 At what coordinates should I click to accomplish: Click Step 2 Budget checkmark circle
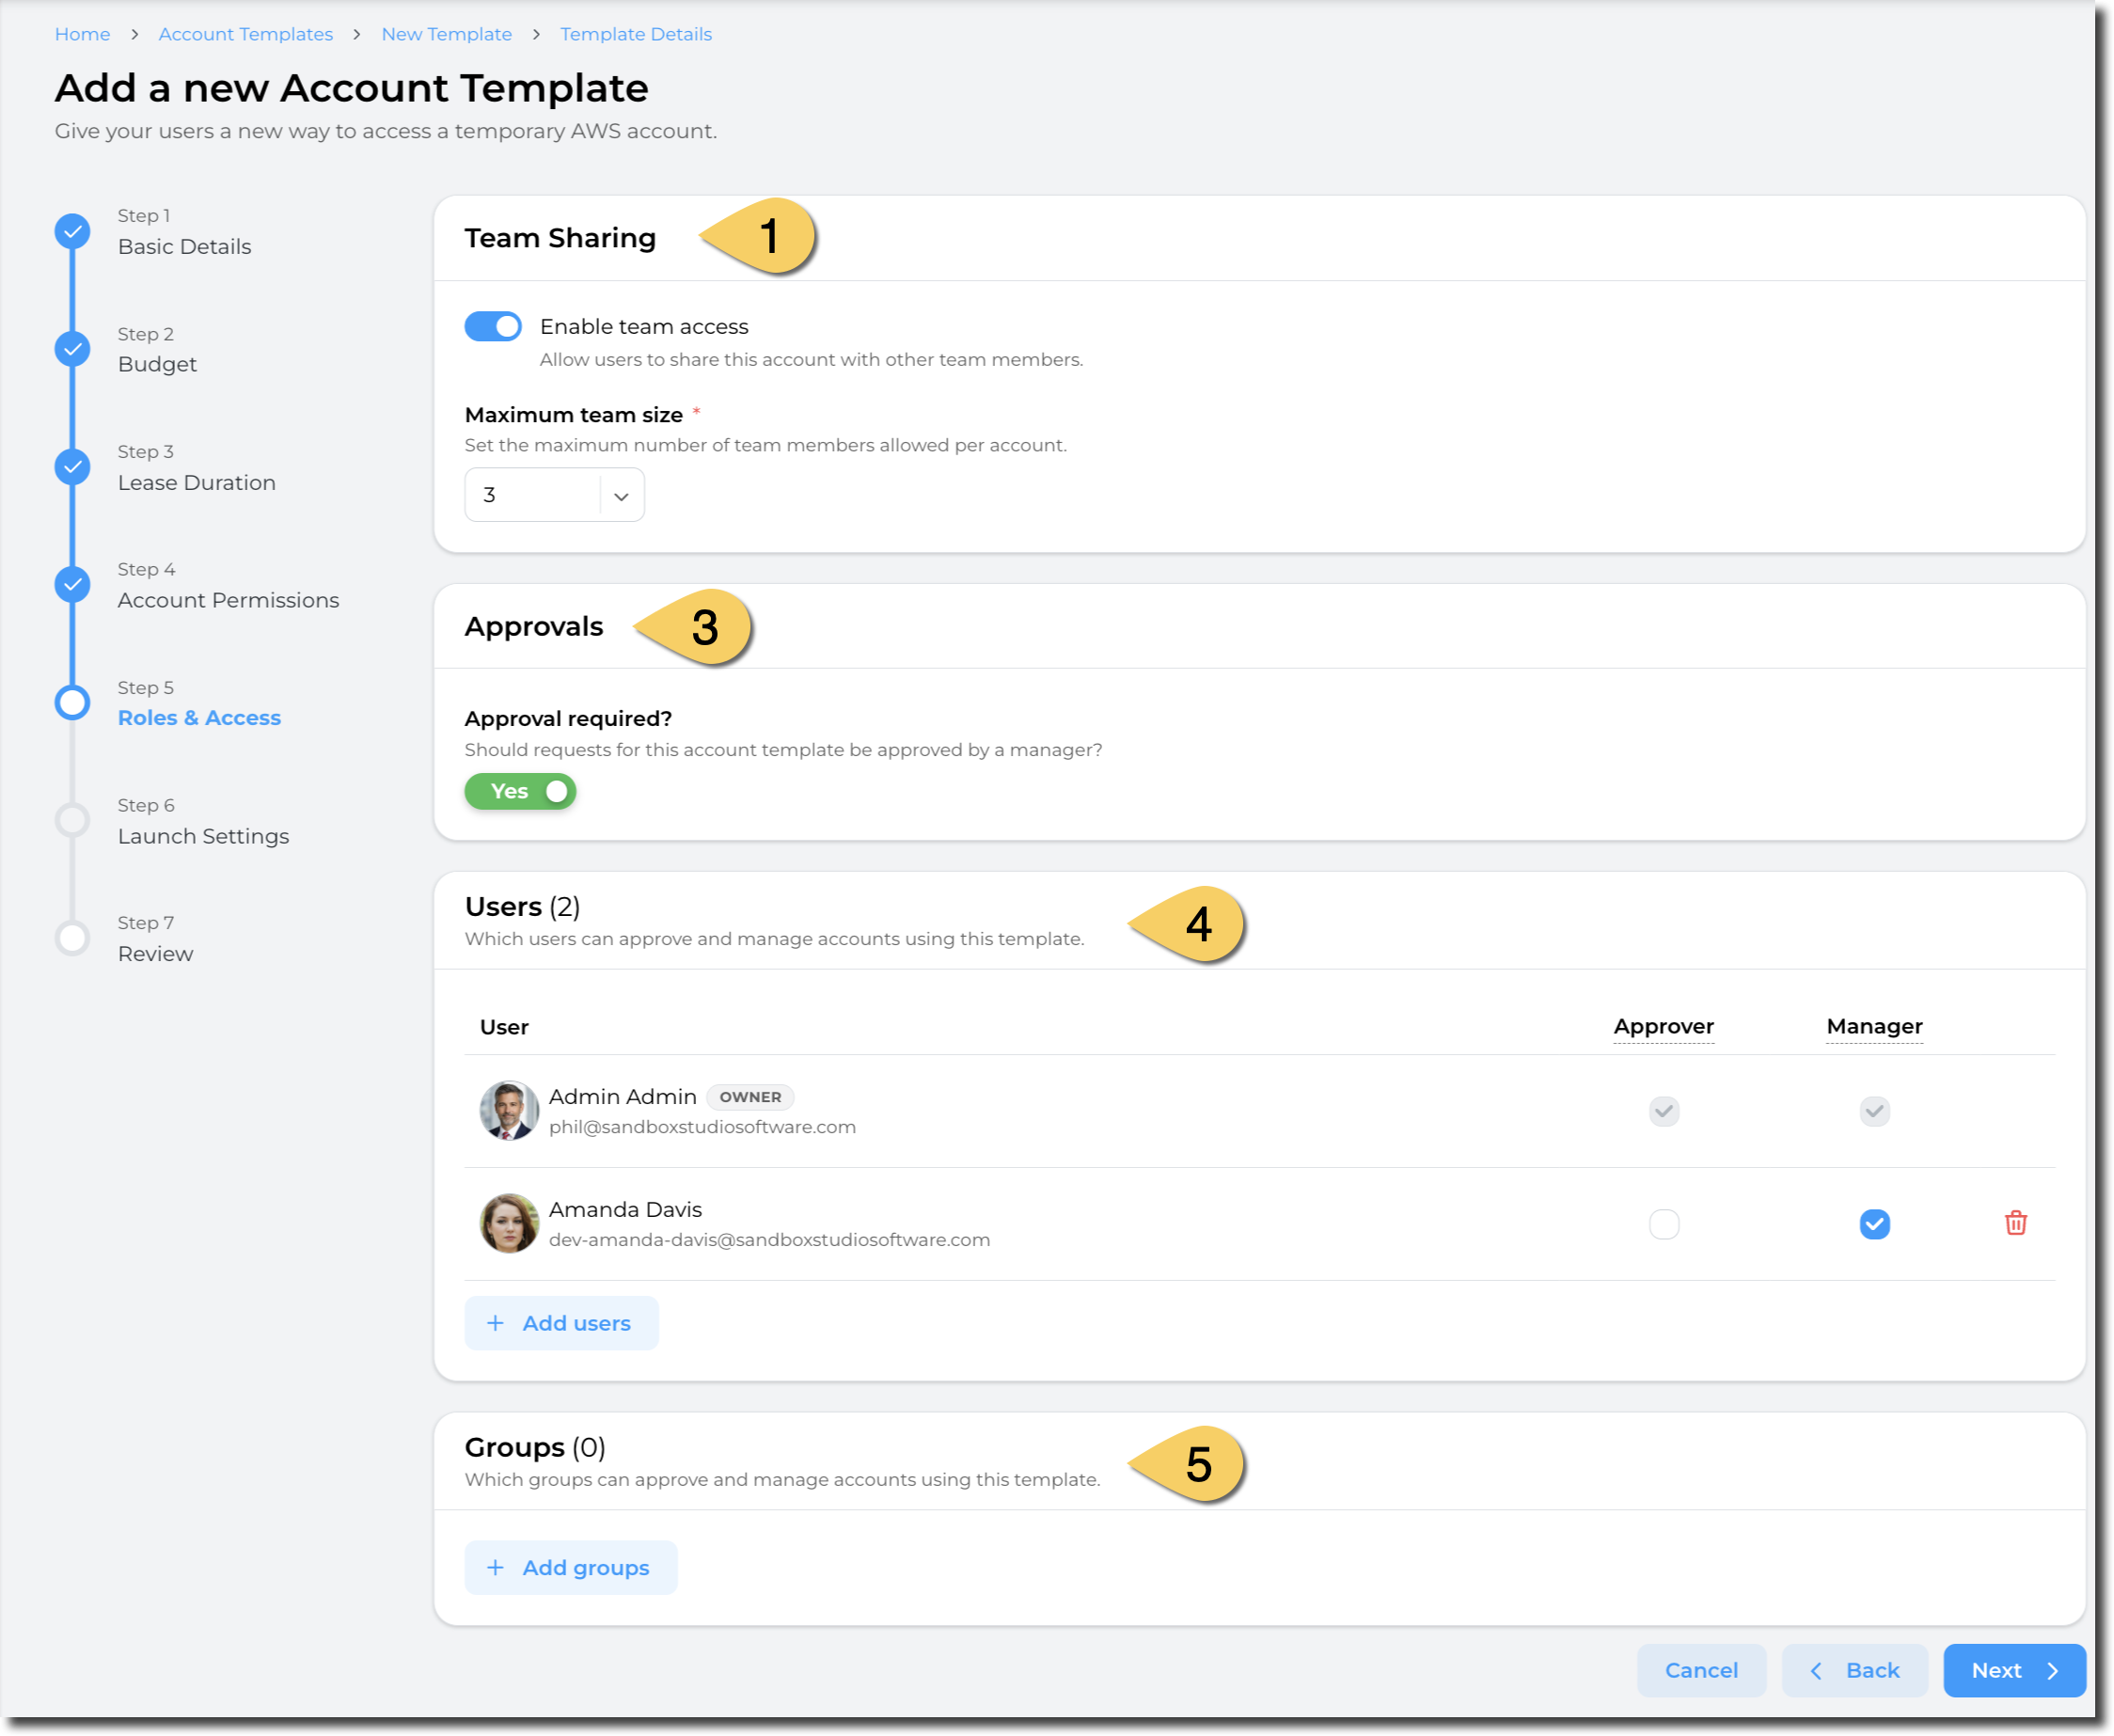click(72, 349)
